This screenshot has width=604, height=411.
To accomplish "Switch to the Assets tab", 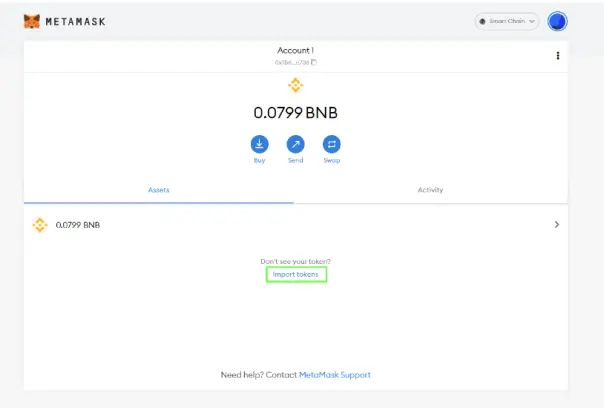I will pos(159,190).
